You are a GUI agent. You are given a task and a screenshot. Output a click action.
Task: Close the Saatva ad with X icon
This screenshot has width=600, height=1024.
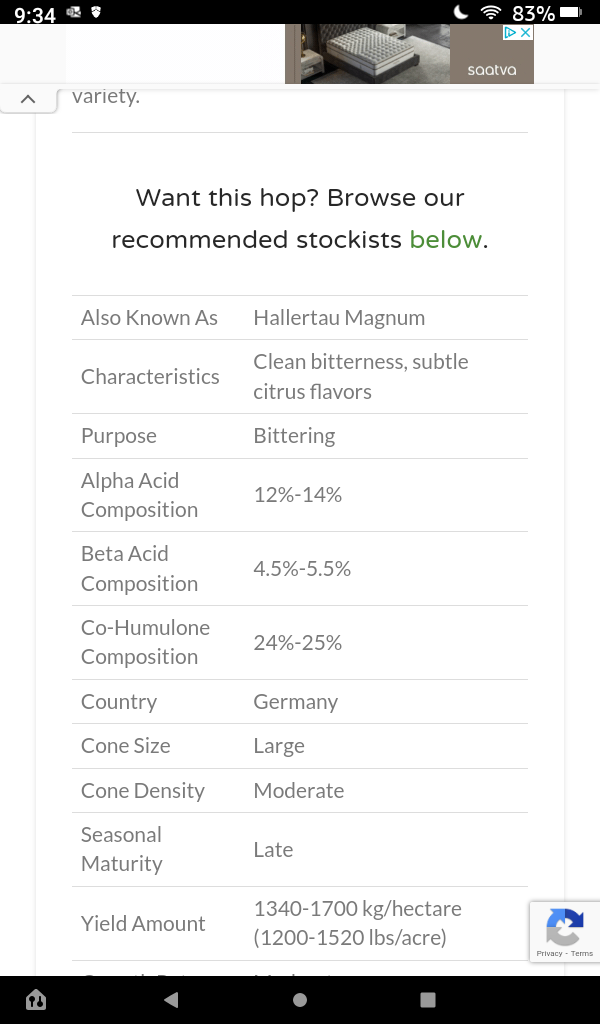click(525, 32)
